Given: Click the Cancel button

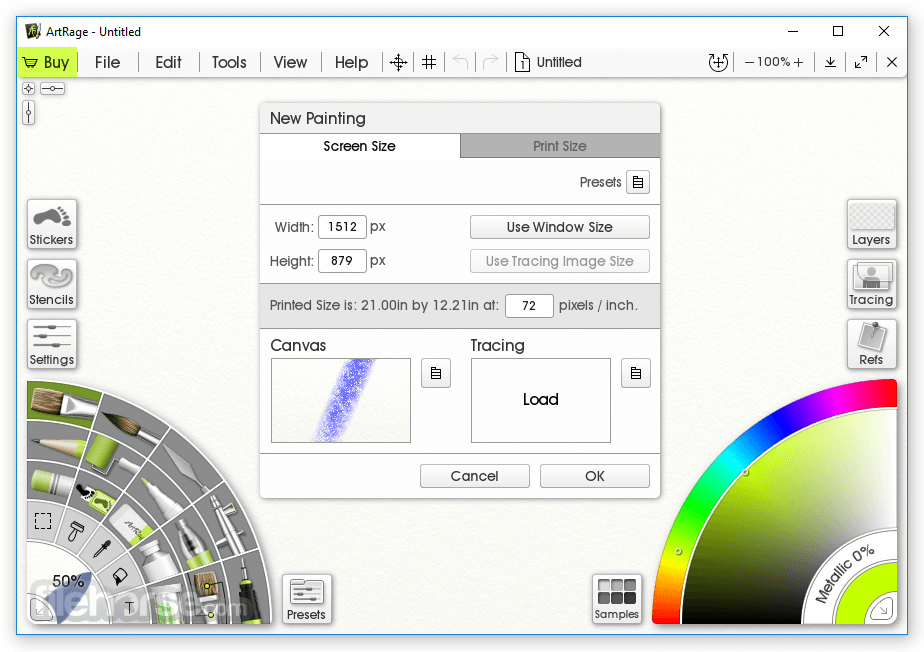Looking at the screenshot, I should point(475,476).
